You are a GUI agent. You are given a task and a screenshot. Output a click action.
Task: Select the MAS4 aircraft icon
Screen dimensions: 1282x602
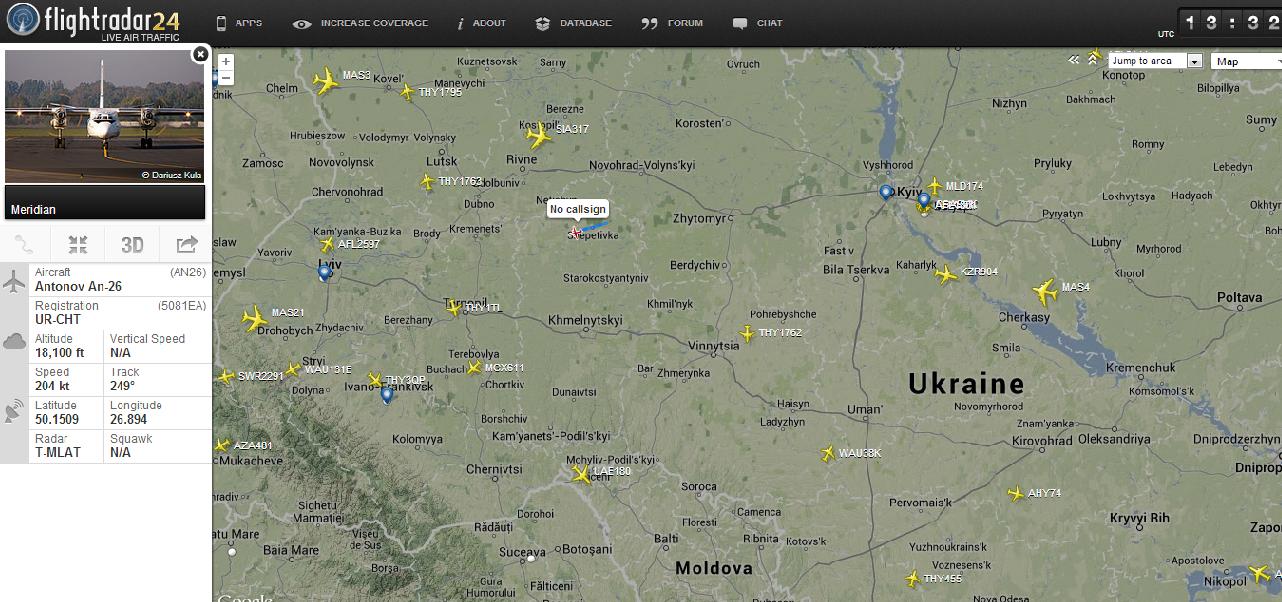point(1045,292)
